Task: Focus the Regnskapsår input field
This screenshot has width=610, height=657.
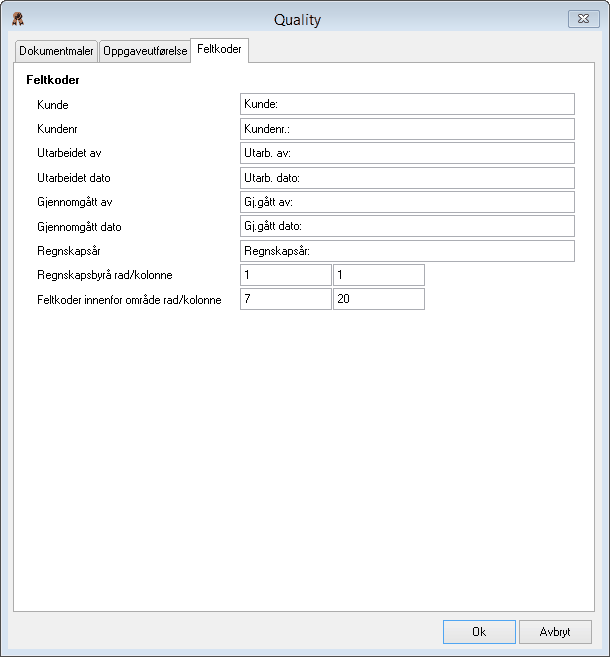Action: pos(407,251)
